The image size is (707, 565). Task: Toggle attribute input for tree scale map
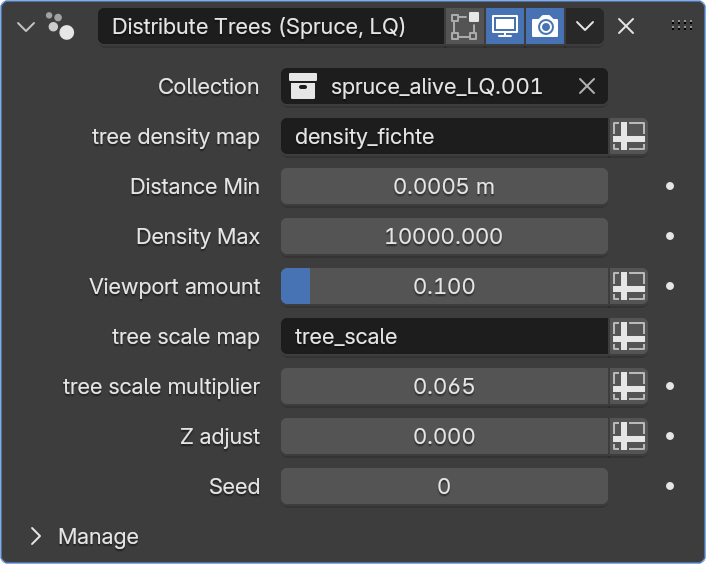click(x=629, y=337)
